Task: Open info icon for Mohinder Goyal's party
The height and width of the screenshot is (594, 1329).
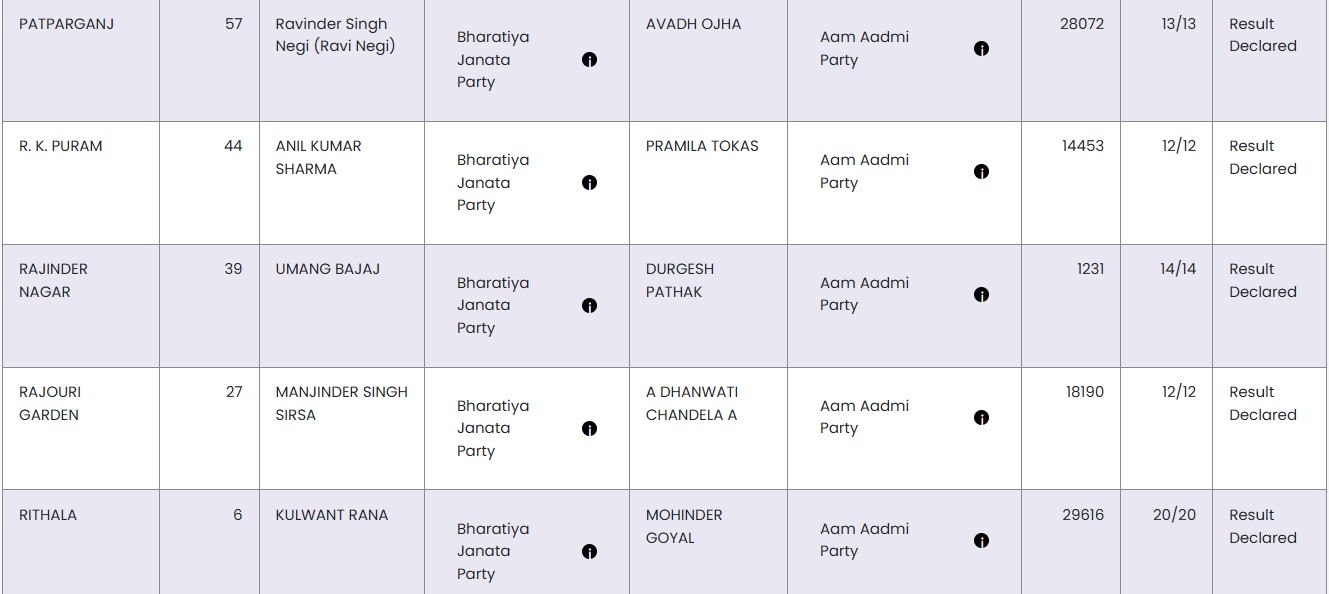Action: click(x=982, y=541)
